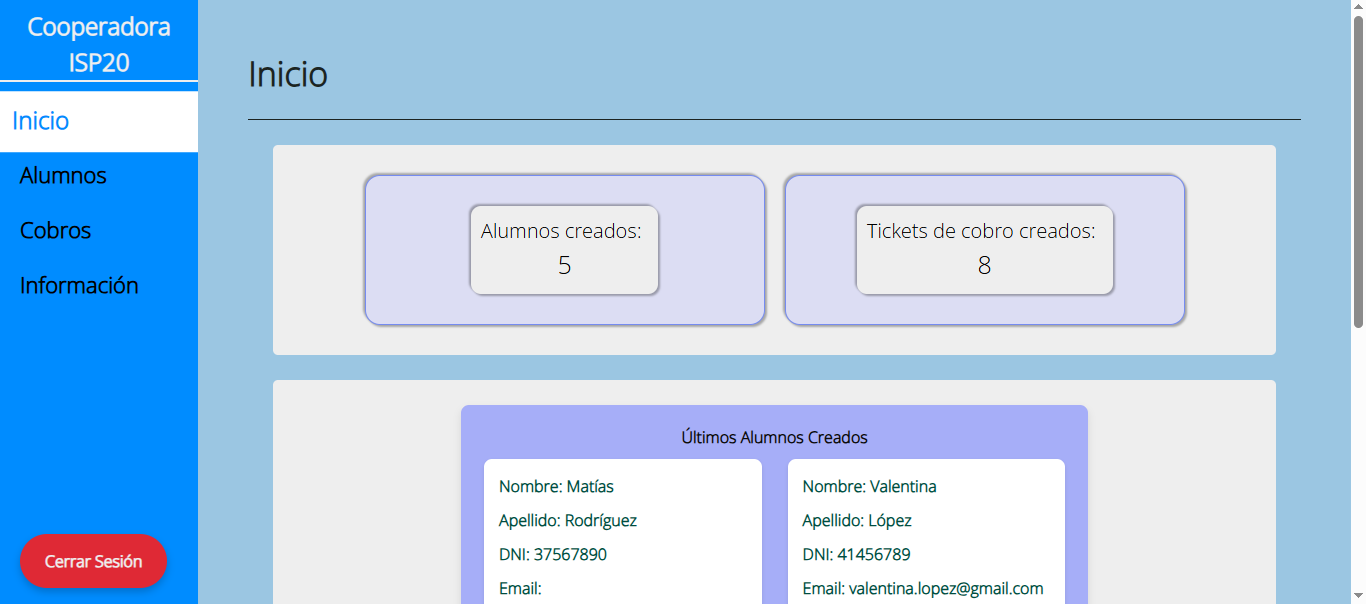Click the page vertical scrollbar thumb
Screen dimensions: 1366x604
click(x=1358, y=170)
